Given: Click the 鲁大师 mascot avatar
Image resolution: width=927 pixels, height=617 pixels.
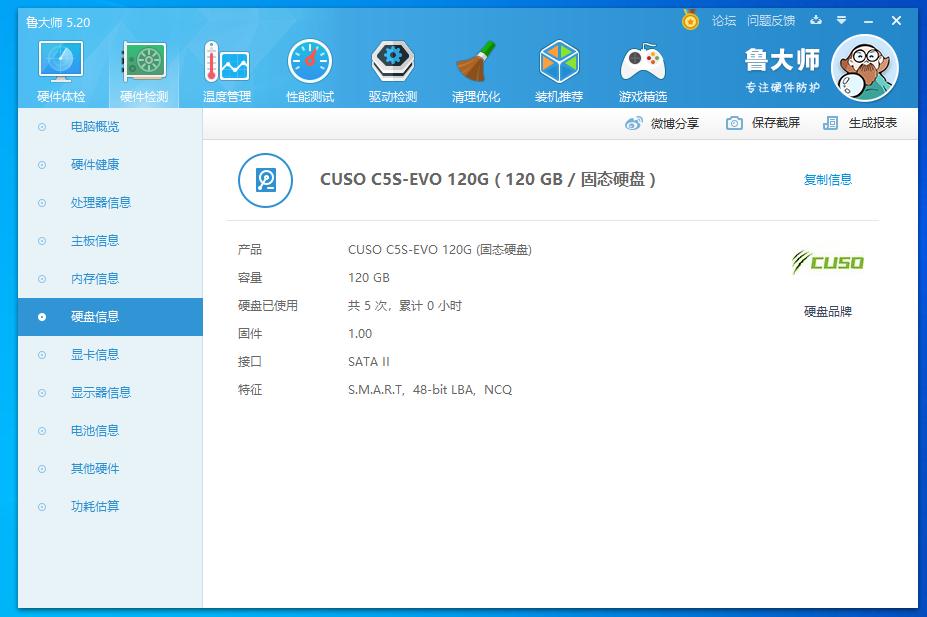Looking at the screenshot, I should click(864, 66).
